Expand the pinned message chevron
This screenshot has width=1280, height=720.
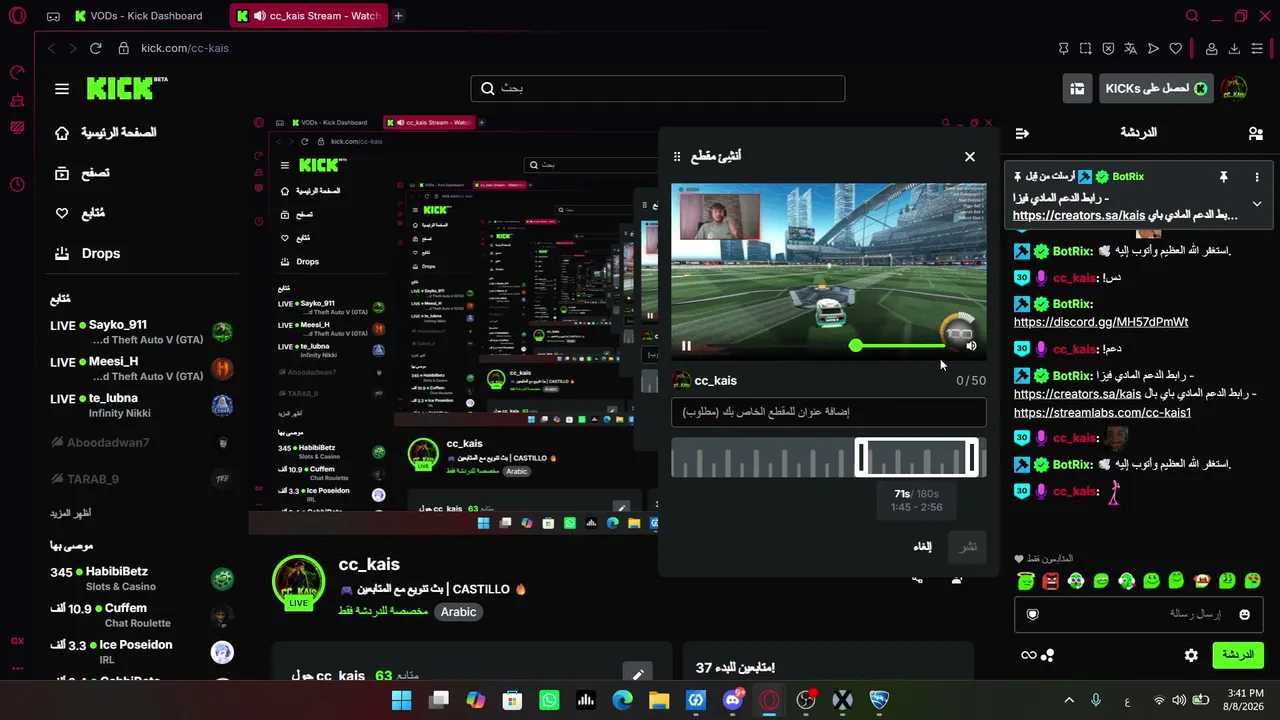pyautogui.click(x=1257, y=204)
